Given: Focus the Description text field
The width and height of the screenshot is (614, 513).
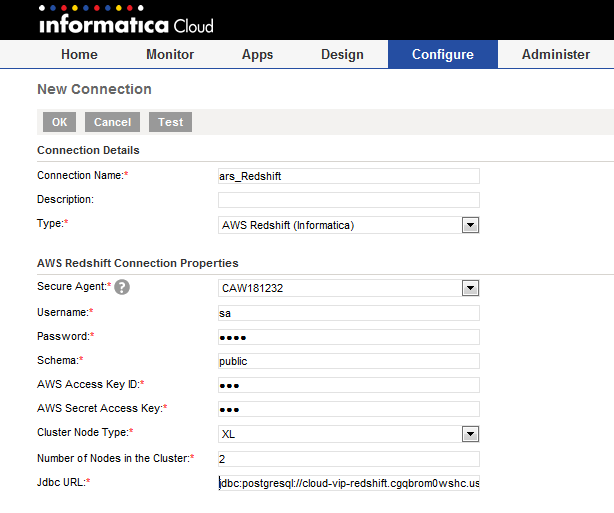Looking at the screenshot, I should (348, 200).
